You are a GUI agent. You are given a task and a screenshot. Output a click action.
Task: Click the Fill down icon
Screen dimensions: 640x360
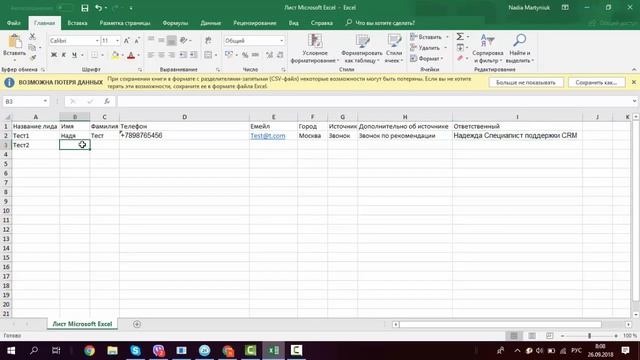pos(460,48)
